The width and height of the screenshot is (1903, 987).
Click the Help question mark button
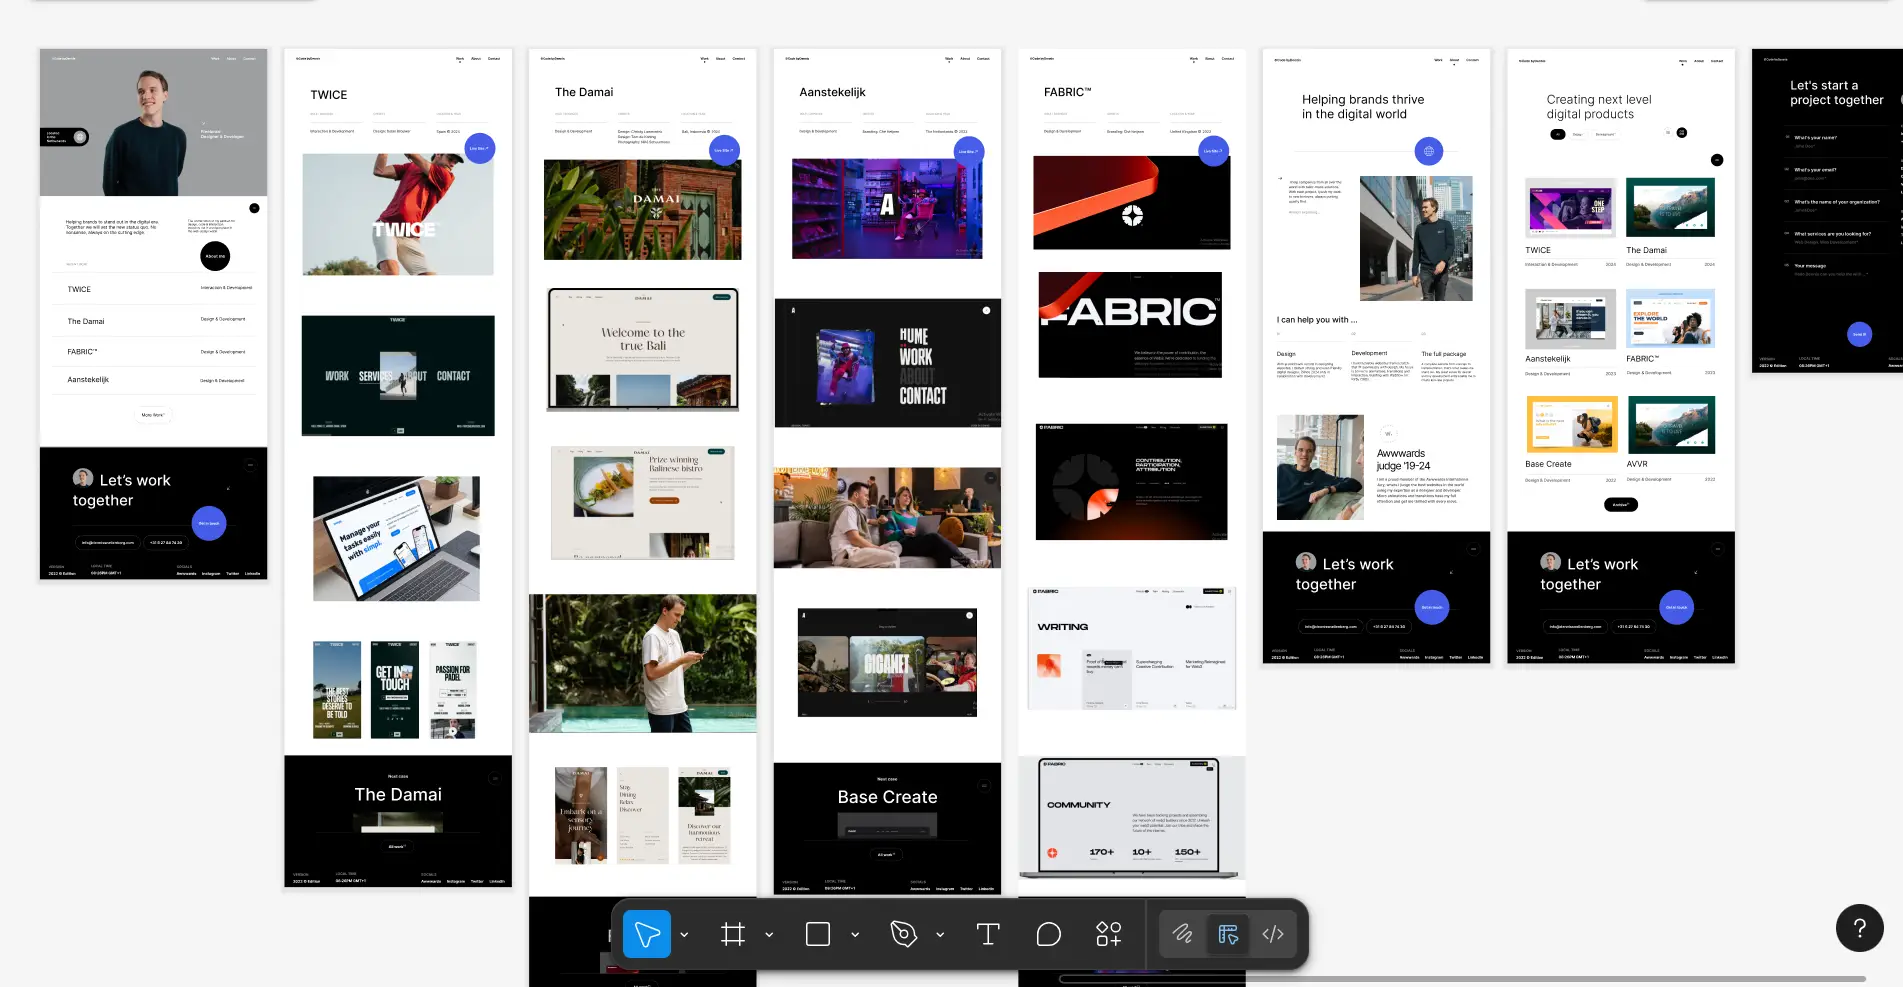1859,928
